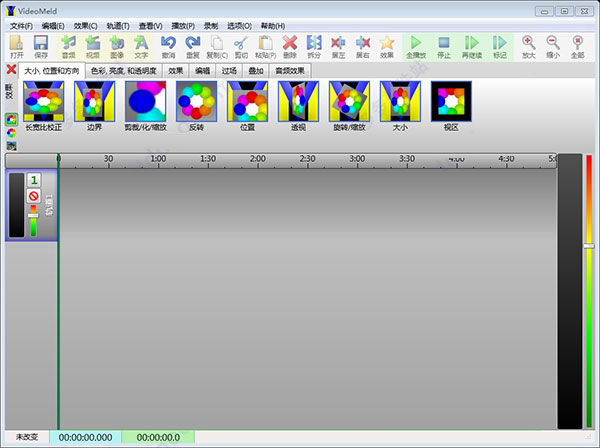
Task: Open the 录制 menu
Action: tap(211, 26)
